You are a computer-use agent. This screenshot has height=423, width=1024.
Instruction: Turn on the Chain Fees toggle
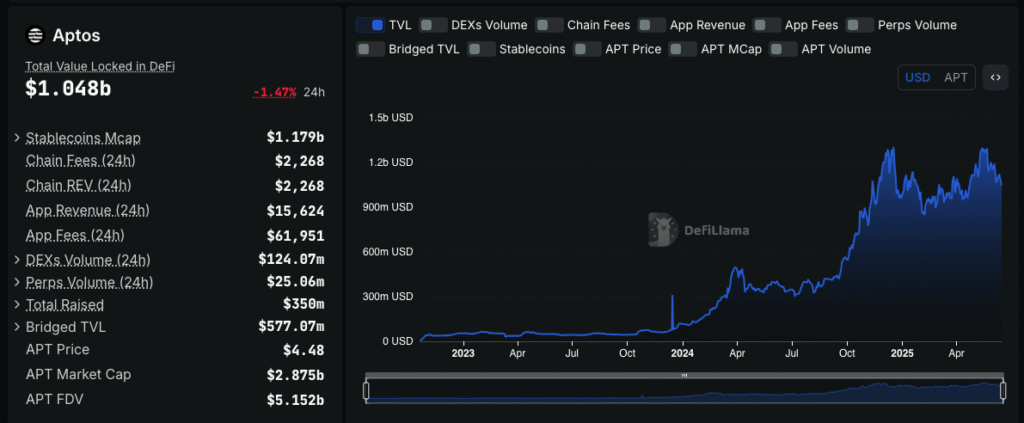point(549,24)
